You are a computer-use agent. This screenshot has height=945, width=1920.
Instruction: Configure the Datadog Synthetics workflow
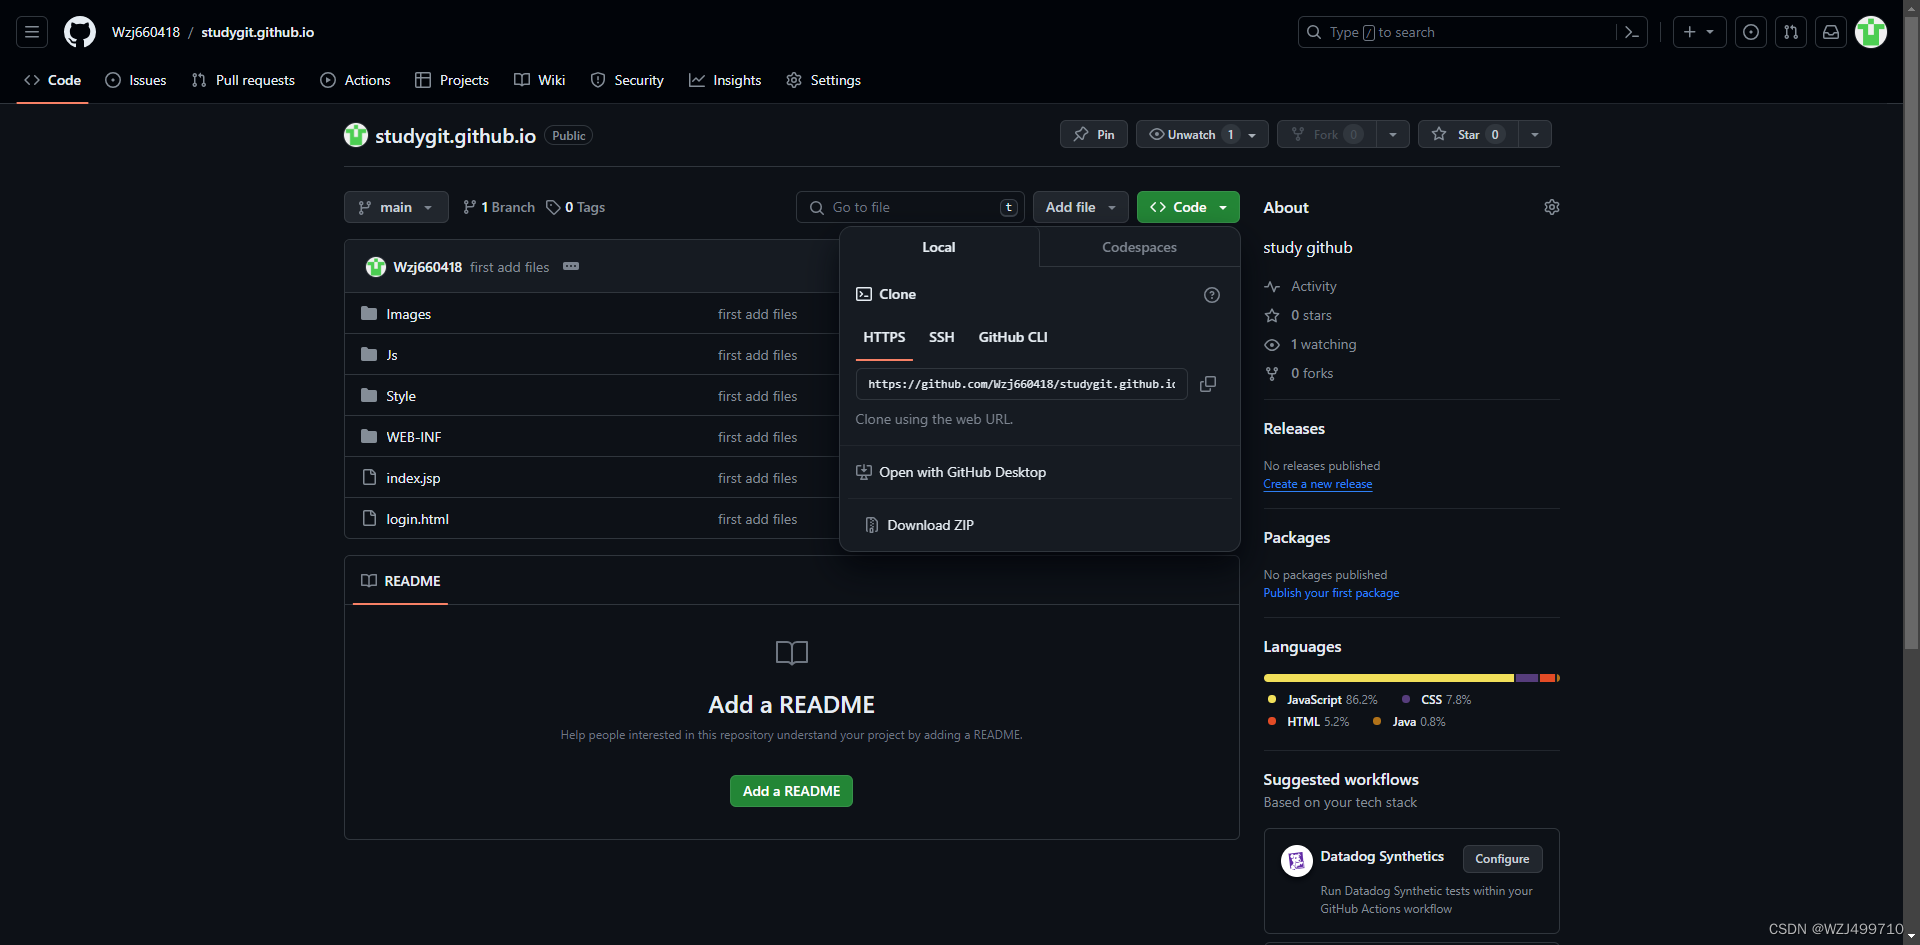pyautogui.click(x=1502, y=859)
